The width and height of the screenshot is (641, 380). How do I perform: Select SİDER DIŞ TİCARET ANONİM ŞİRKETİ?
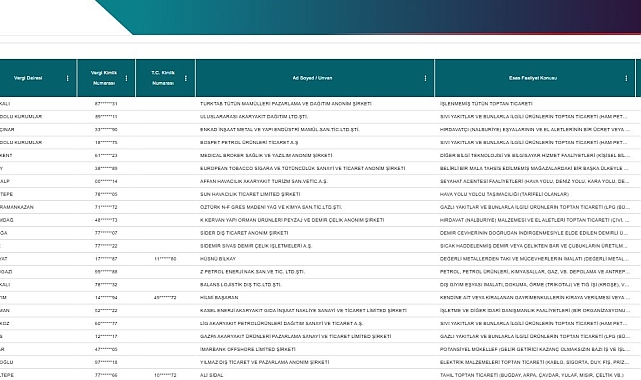point(244,233)
